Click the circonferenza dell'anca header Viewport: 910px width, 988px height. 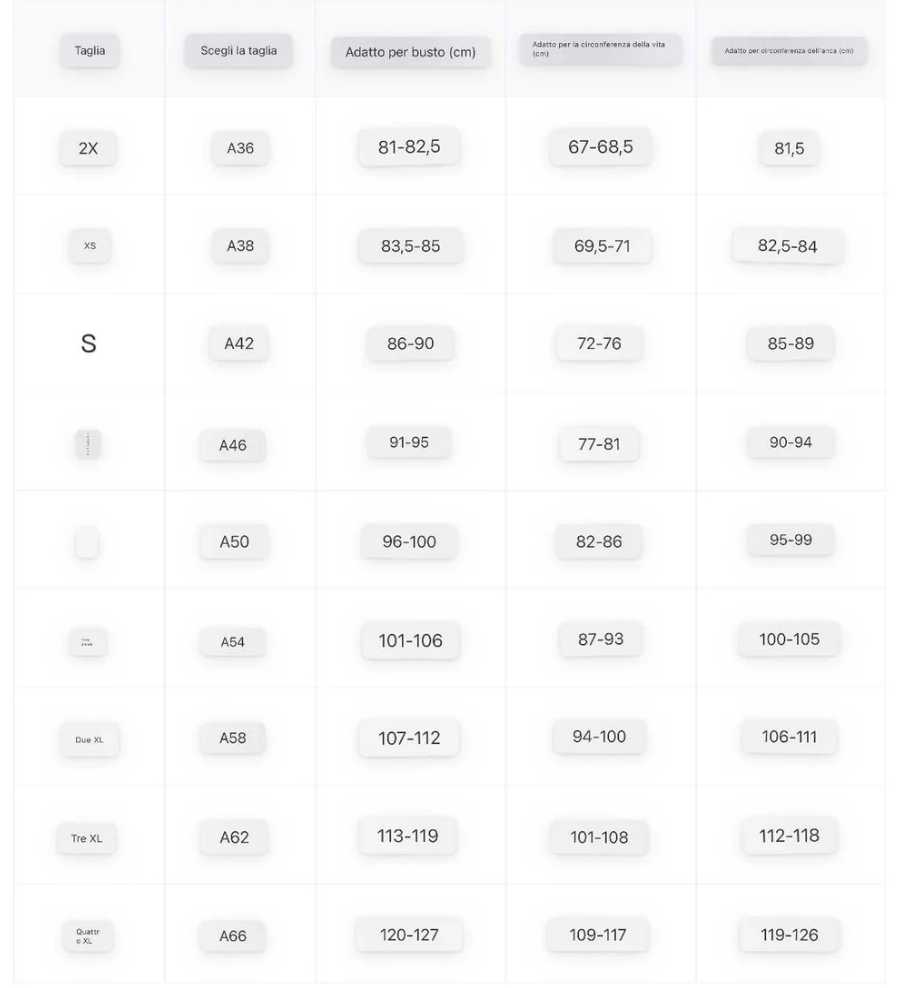(x=789, y=51)
